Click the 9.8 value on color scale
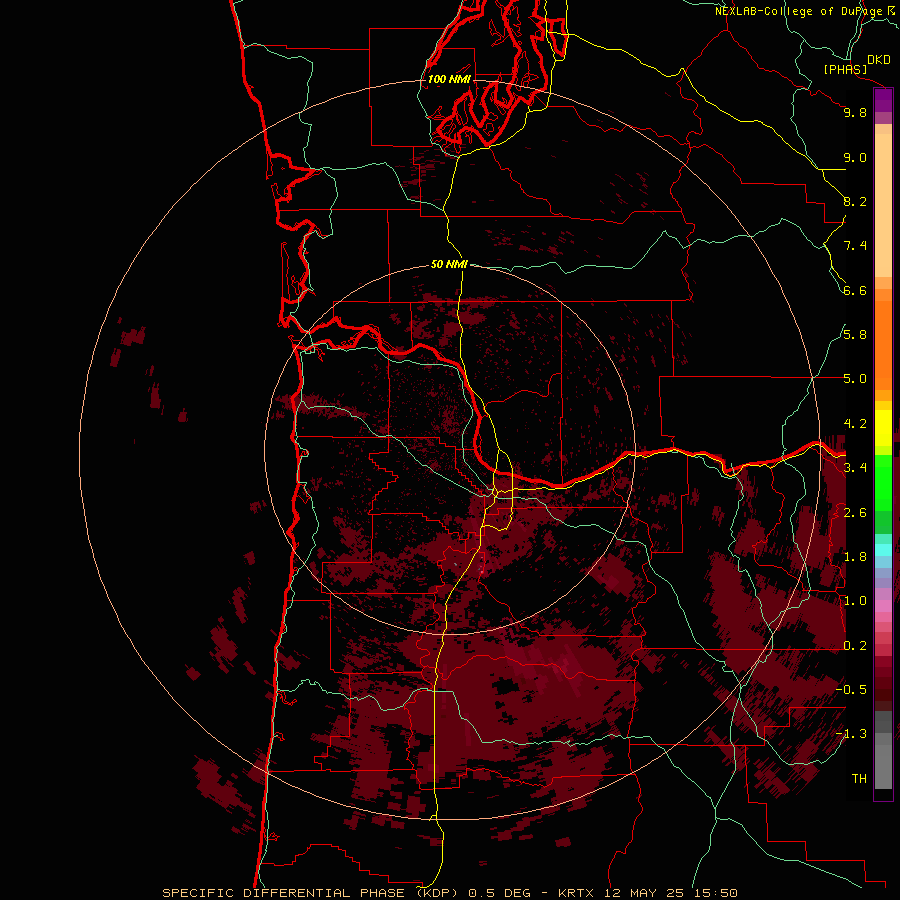This screenshot has width=900, height=900. (855, 112)
